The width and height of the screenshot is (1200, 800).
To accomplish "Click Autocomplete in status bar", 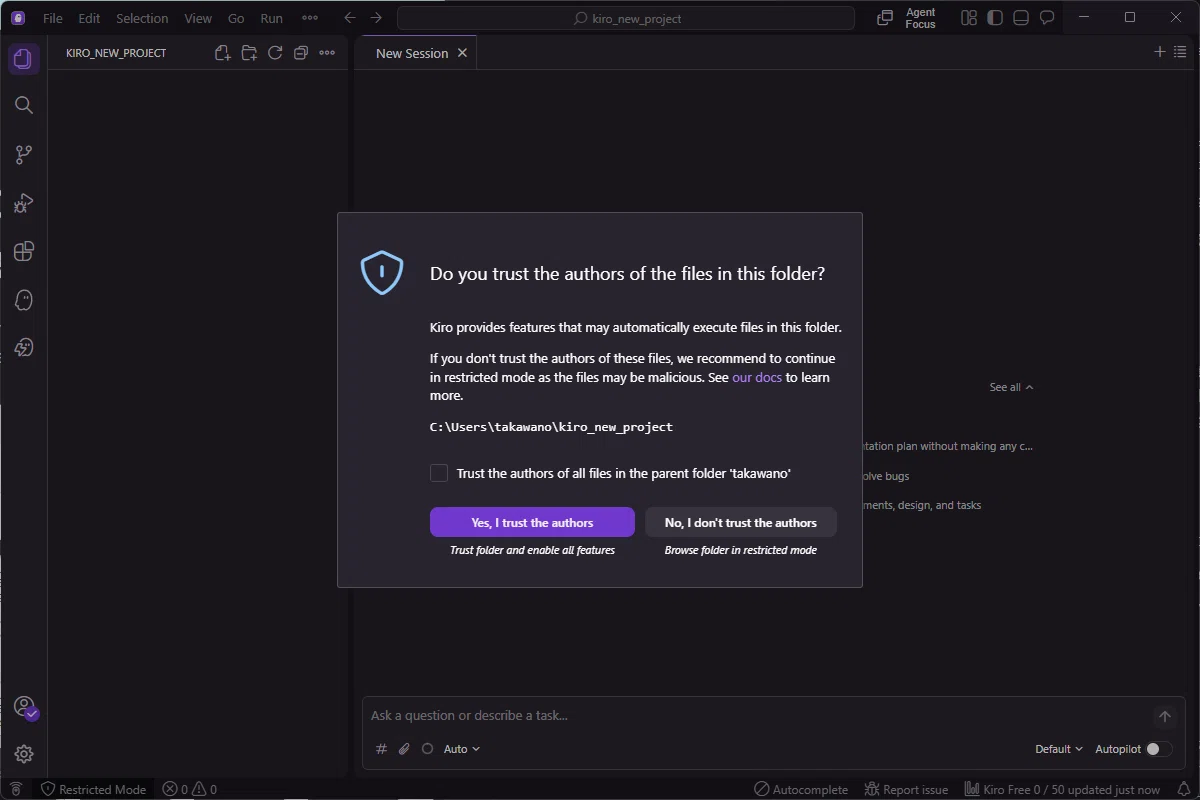I will tap(801, 790).
